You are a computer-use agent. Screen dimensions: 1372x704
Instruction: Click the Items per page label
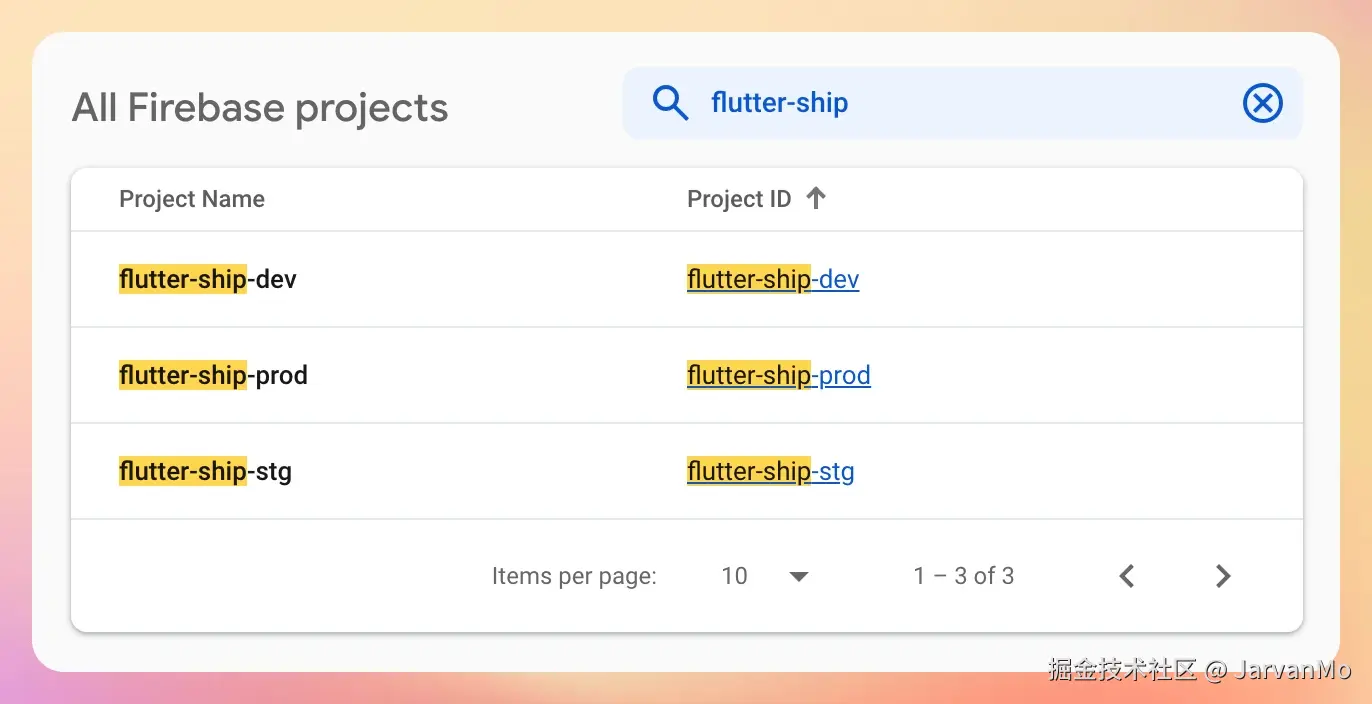click(x=574, y=576)
